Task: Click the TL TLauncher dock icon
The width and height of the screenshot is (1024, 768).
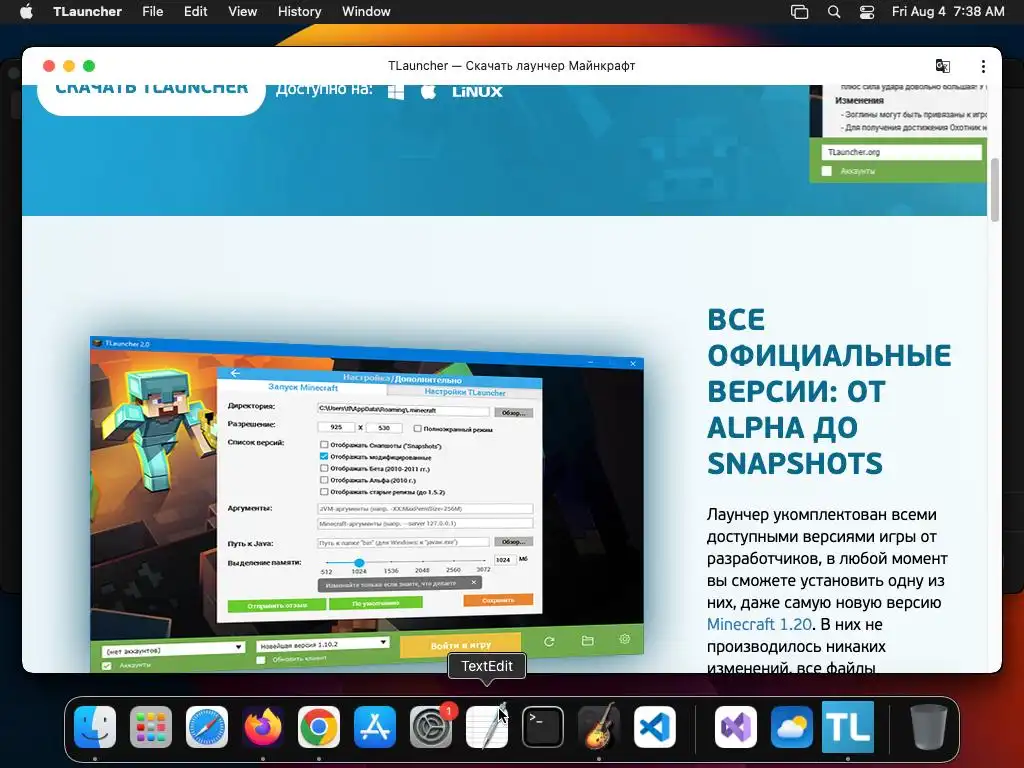Action: pos(848,727)
